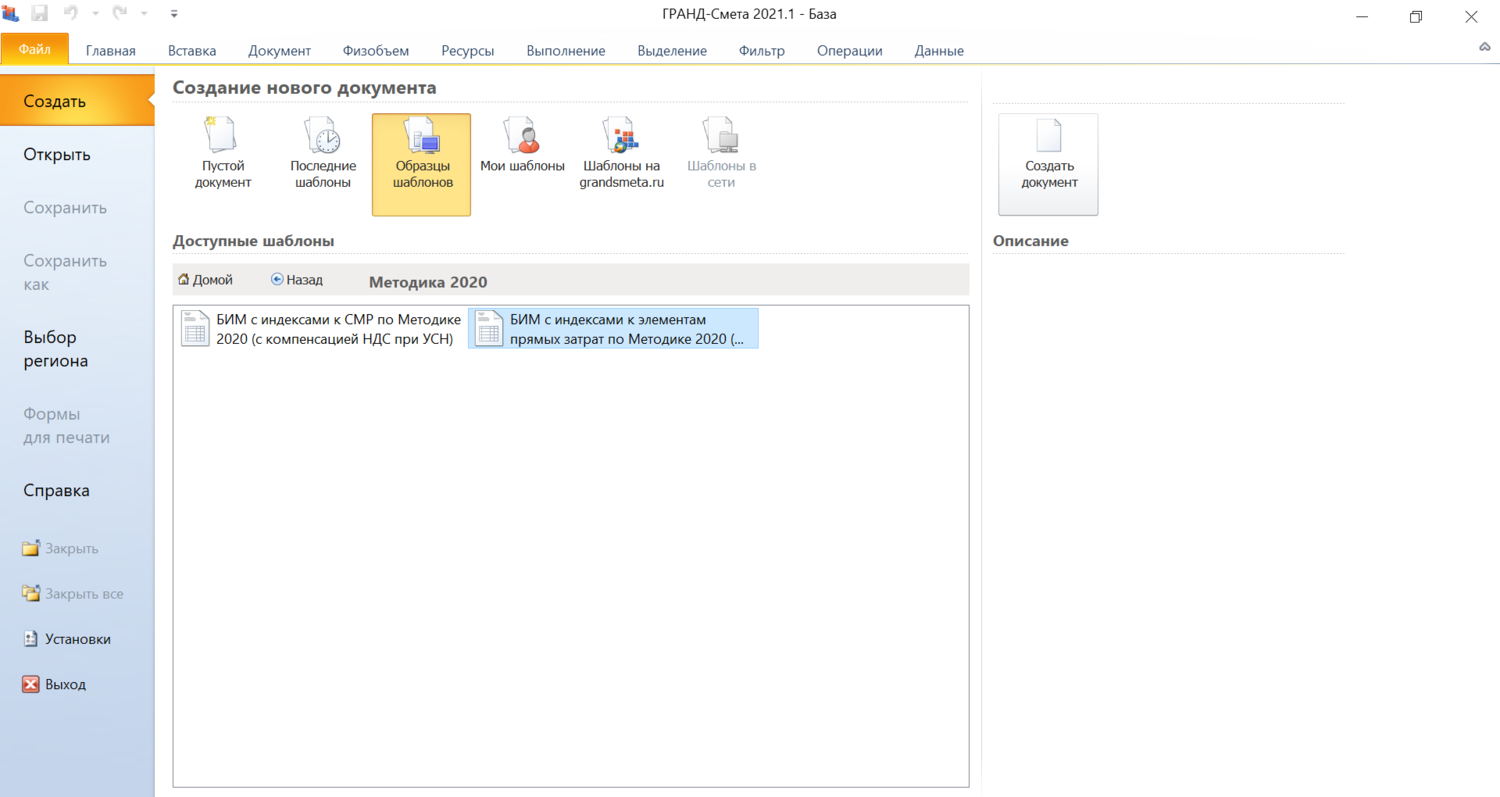
Task: Open the Фильтр ribbon tab
Action: pos(762,51)
